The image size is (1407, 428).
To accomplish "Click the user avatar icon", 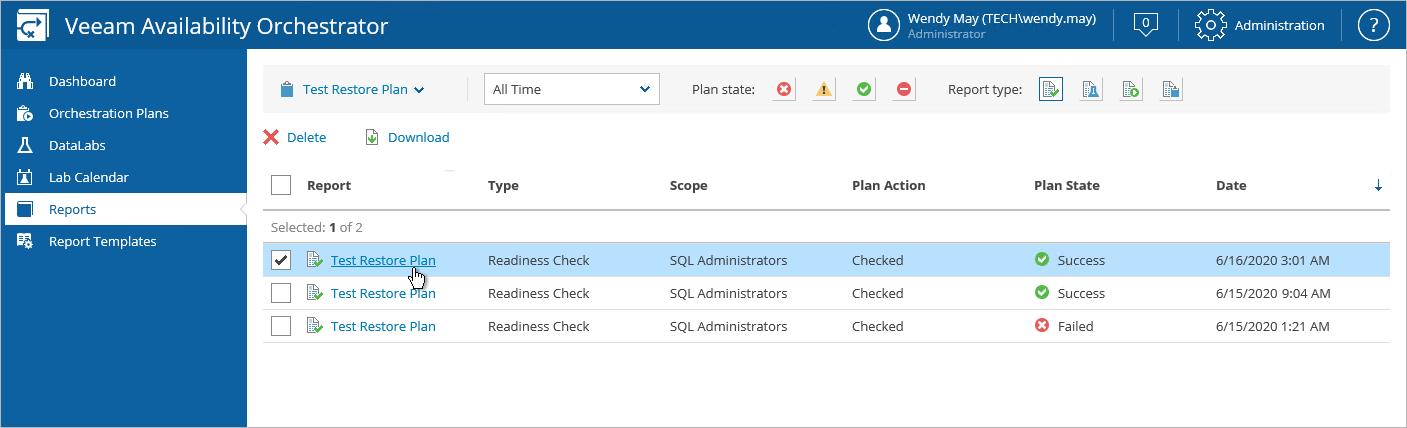I will point(884,26).
